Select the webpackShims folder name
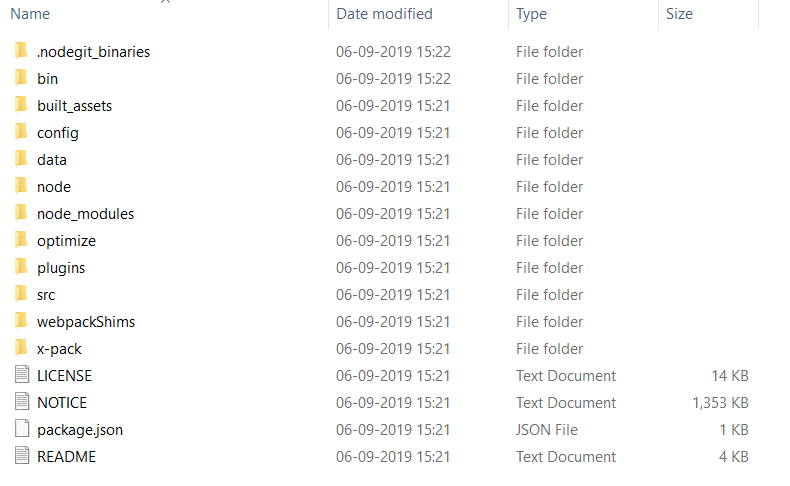 (86, 322)
